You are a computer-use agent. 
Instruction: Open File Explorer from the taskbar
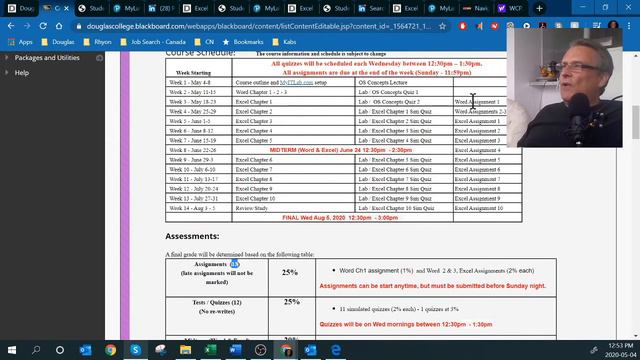click(x=185, y=350)
